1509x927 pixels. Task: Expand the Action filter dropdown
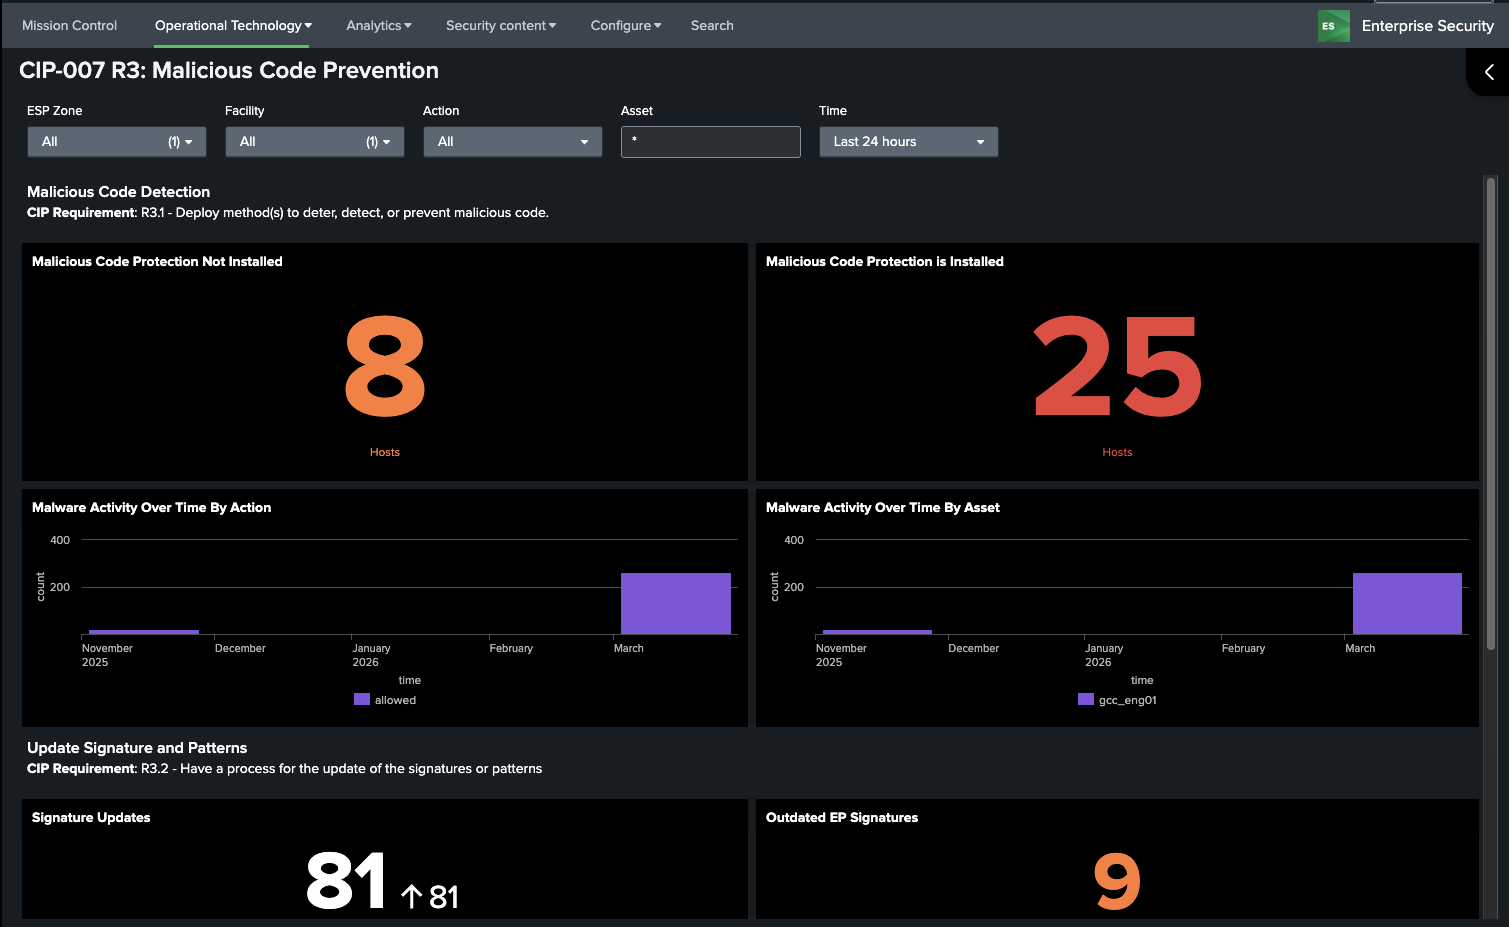pyautogui.click(x=512, y=142)
